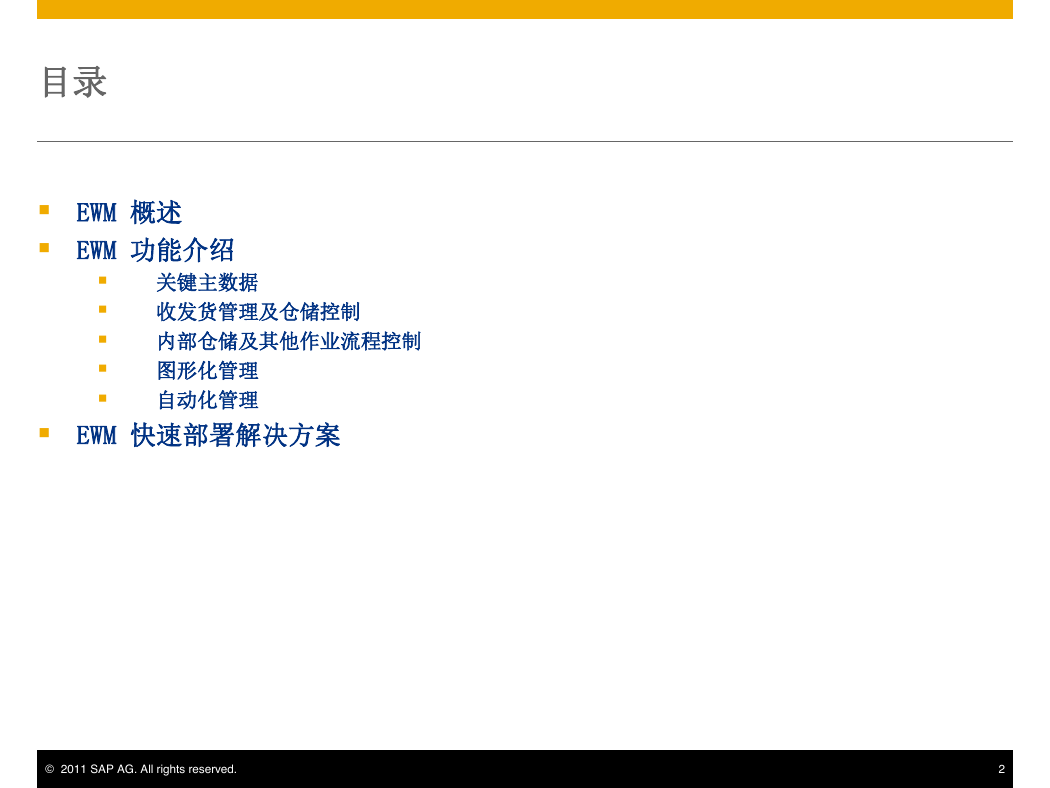
Task: Click the sub-item 收发货管理及仓储控制
Action: click(x=258, y=312)
